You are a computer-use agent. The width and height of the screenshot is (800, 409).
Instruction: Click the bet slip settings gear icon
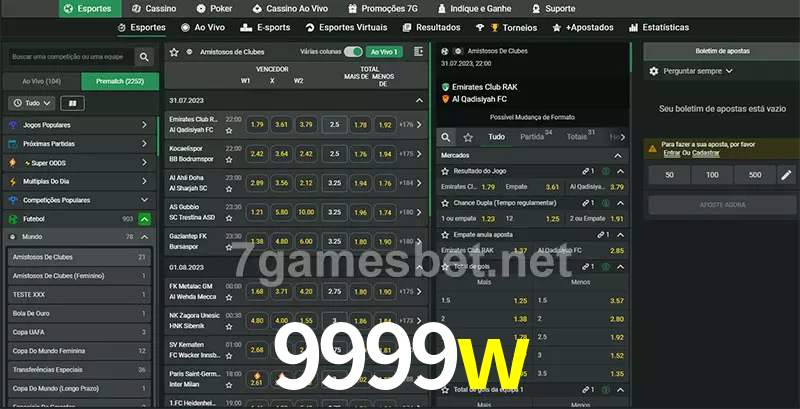654,71
